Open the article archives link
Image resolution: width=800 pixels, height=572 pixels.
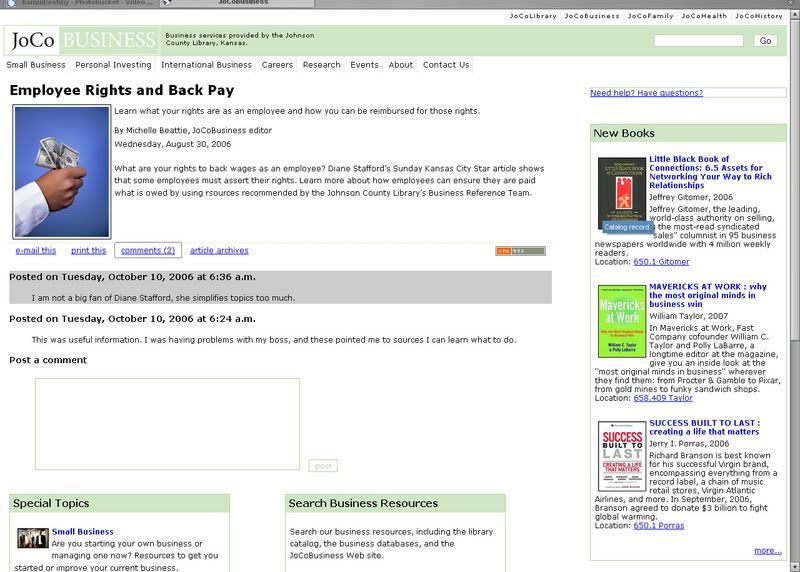click(x=219, y=251)
